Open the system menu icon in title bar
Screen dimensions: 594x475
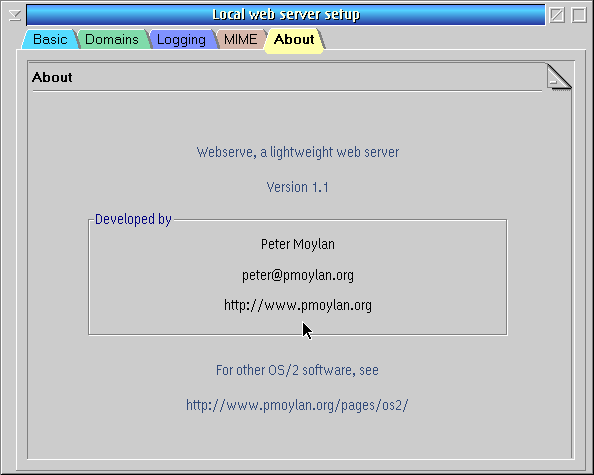pyautogui.click(x=15, y=15)
